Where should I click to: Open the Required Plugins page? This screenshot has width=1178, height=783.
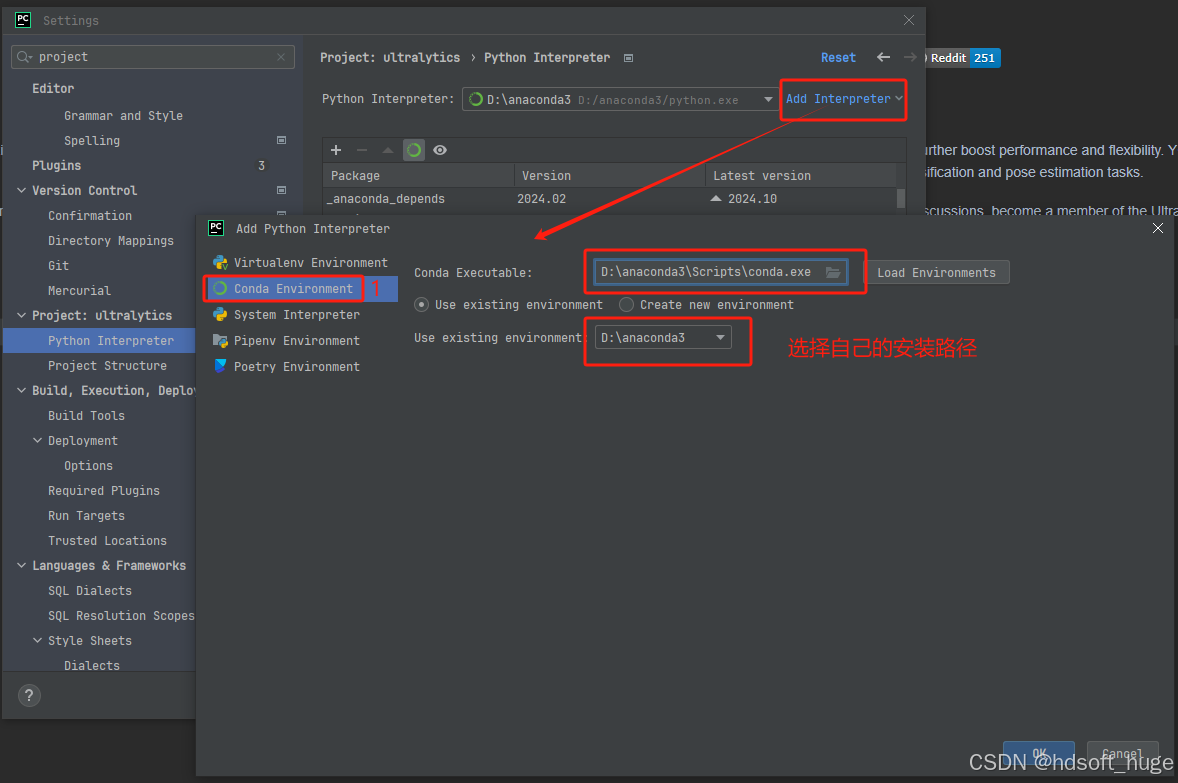tap(104, 491)
